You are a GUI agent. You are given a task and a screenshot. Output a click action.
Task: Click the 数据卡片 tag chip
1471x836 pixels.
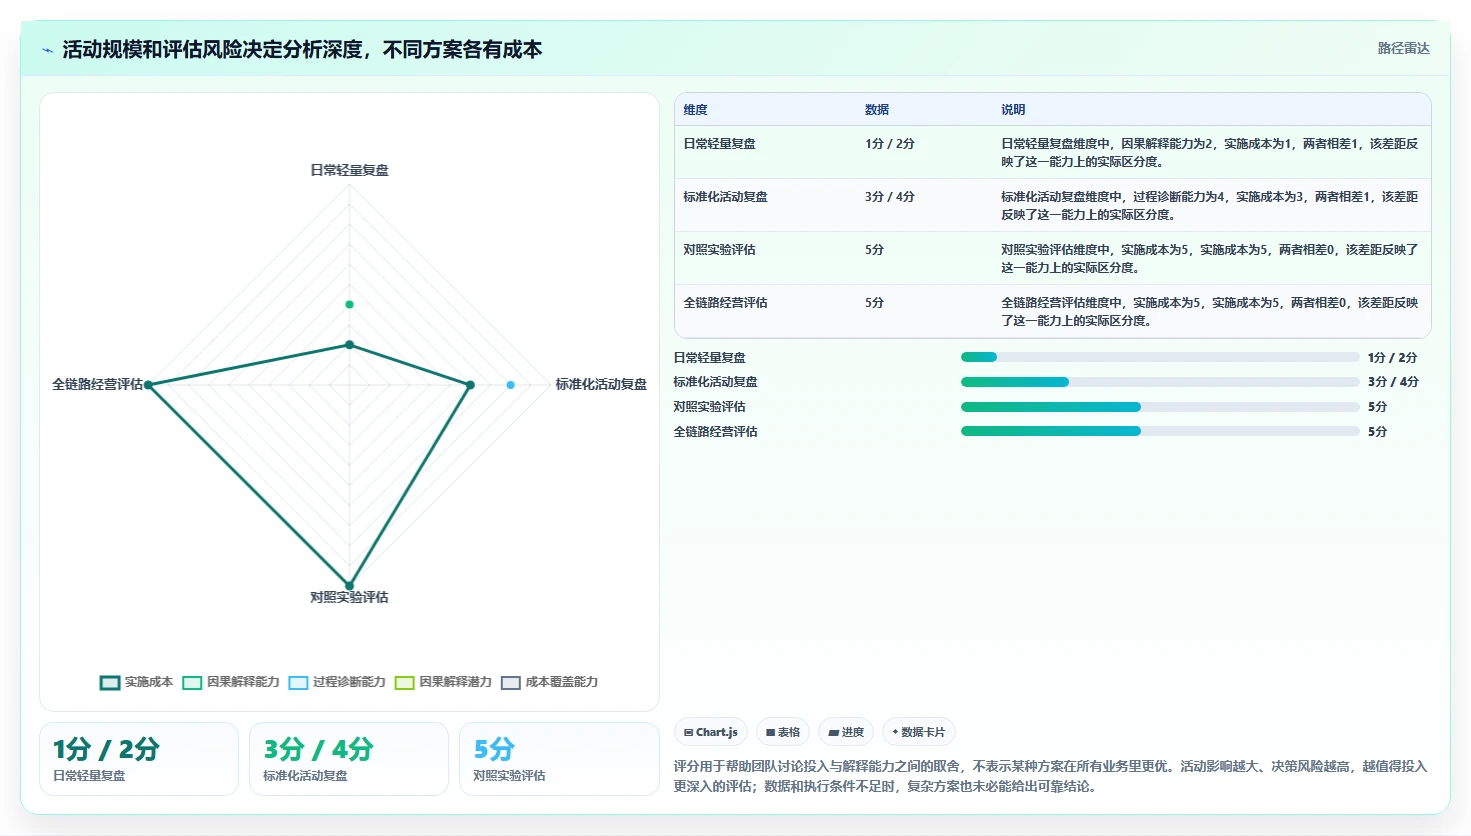point(919,732)
